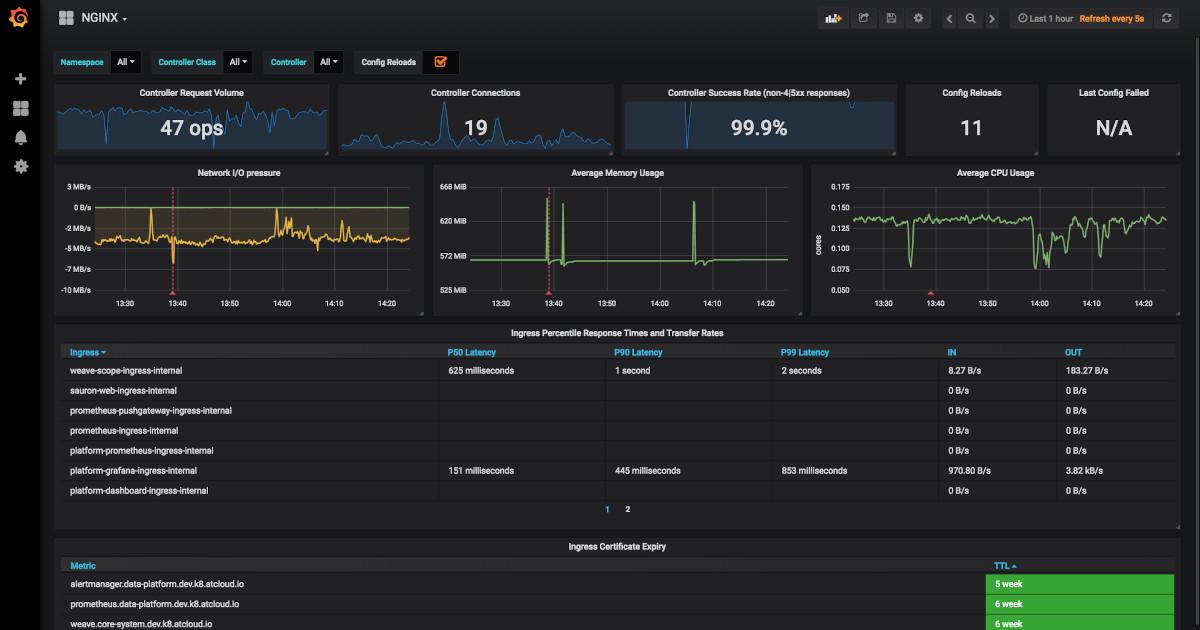1200x630 pixels.
Task: Click platform-dashboard-ingress-internal row name
Action: pyautogui.click(x=139, y=491)
